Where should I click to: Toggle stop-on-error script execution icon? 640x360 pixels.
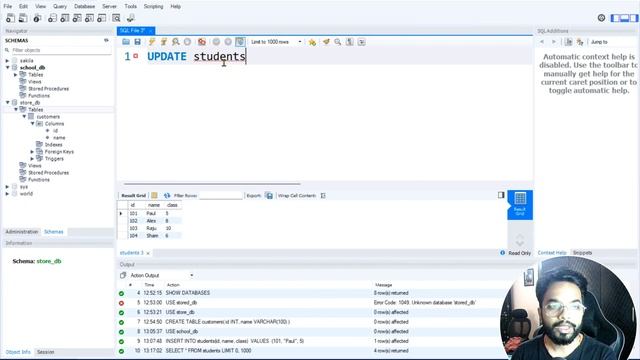[202, 42]
